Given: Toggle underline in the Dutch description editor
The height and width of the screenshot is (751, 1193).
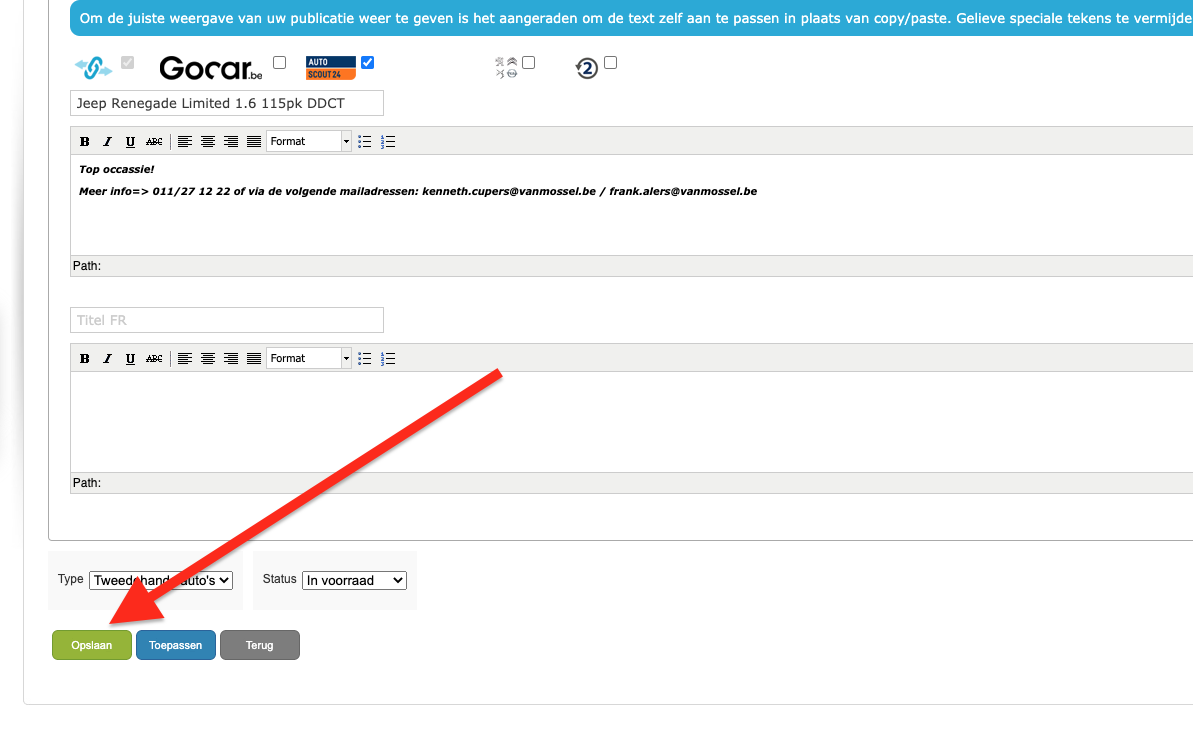Looking at the screenshot, I should pos(130,142).
